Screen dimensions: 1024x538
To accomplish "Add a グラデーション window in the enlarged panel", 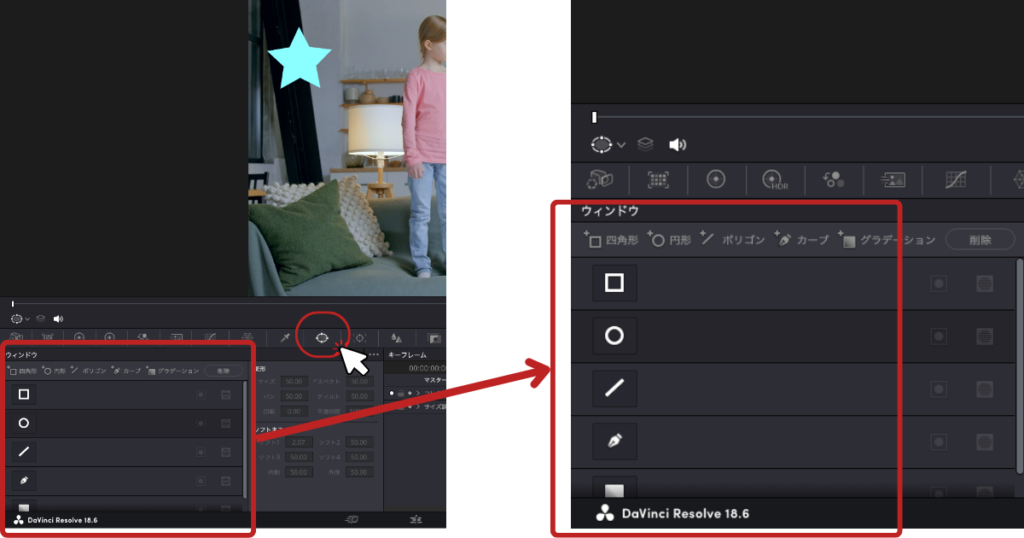I will coord(888,240).
